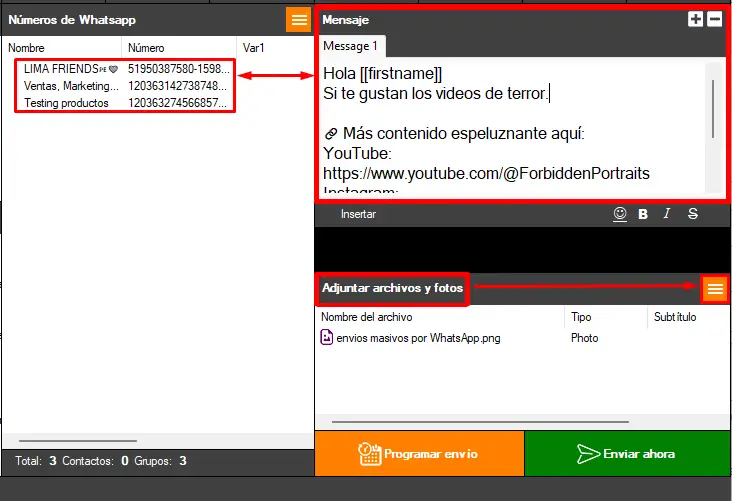Select the Message 1 tab

(x=349, y=46)
